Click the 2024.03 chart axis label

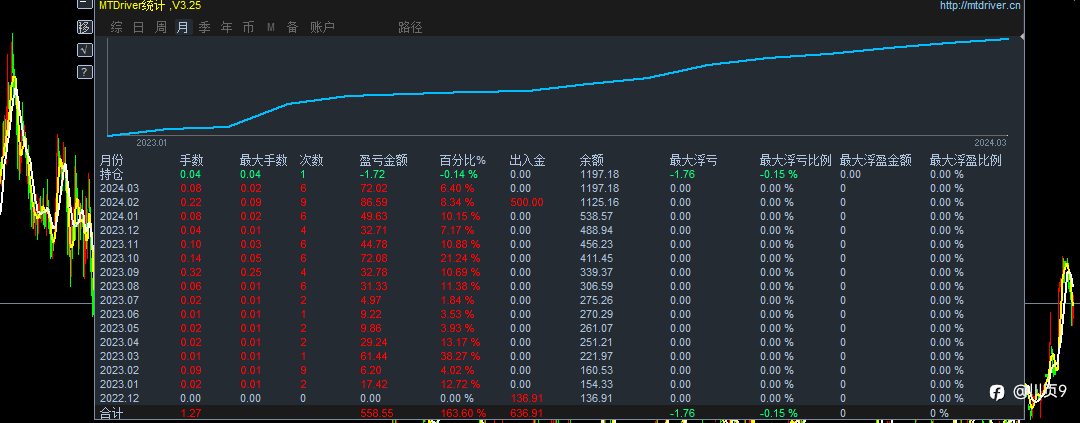tap(990, 143)
